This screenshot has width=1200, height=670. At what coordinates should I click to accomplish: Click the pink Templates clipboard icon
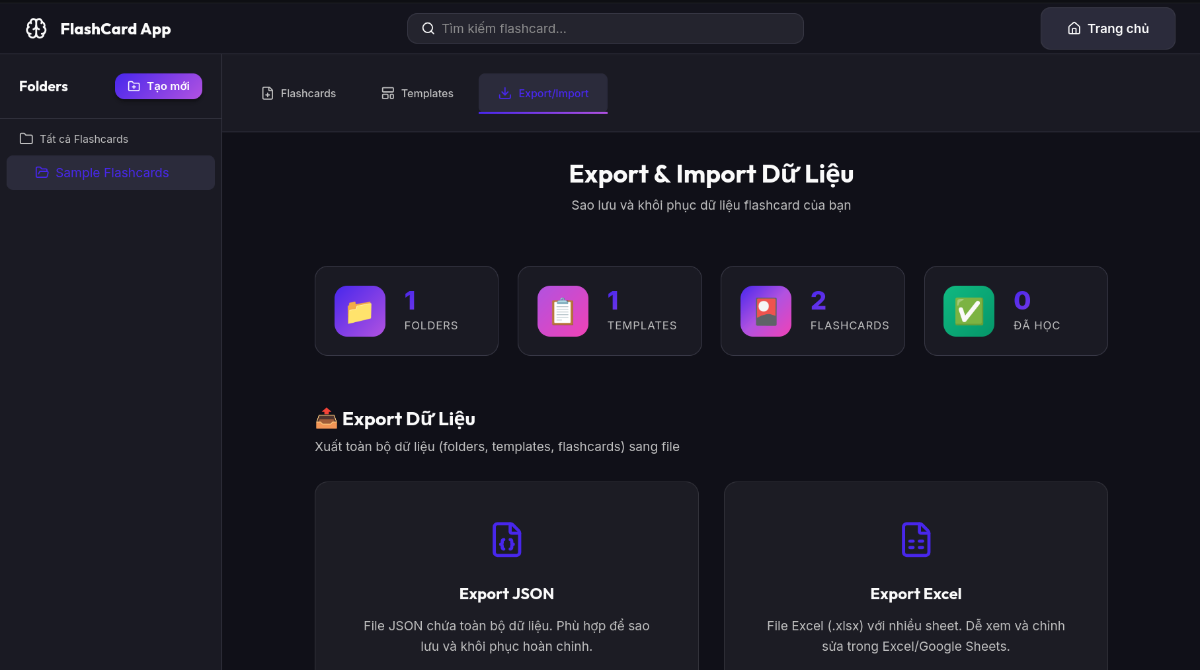coord(563,311)
